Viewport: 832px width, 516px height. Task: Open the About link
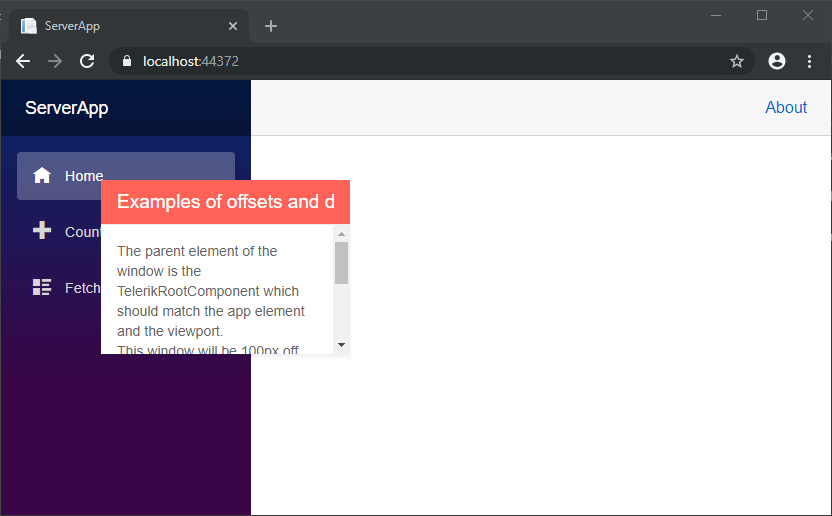point(785,108)
